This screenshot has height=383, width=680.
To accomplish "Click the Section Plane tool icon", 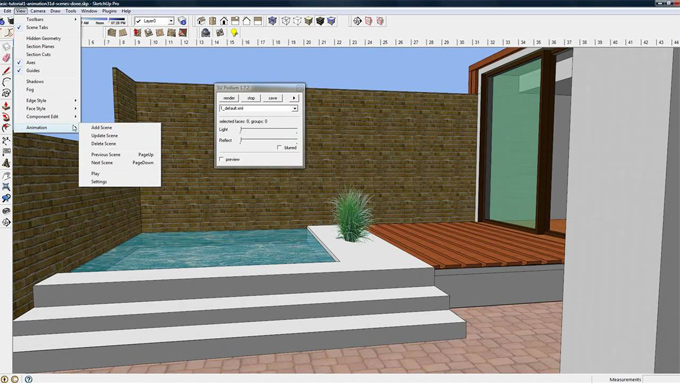I will click(357, 21).
